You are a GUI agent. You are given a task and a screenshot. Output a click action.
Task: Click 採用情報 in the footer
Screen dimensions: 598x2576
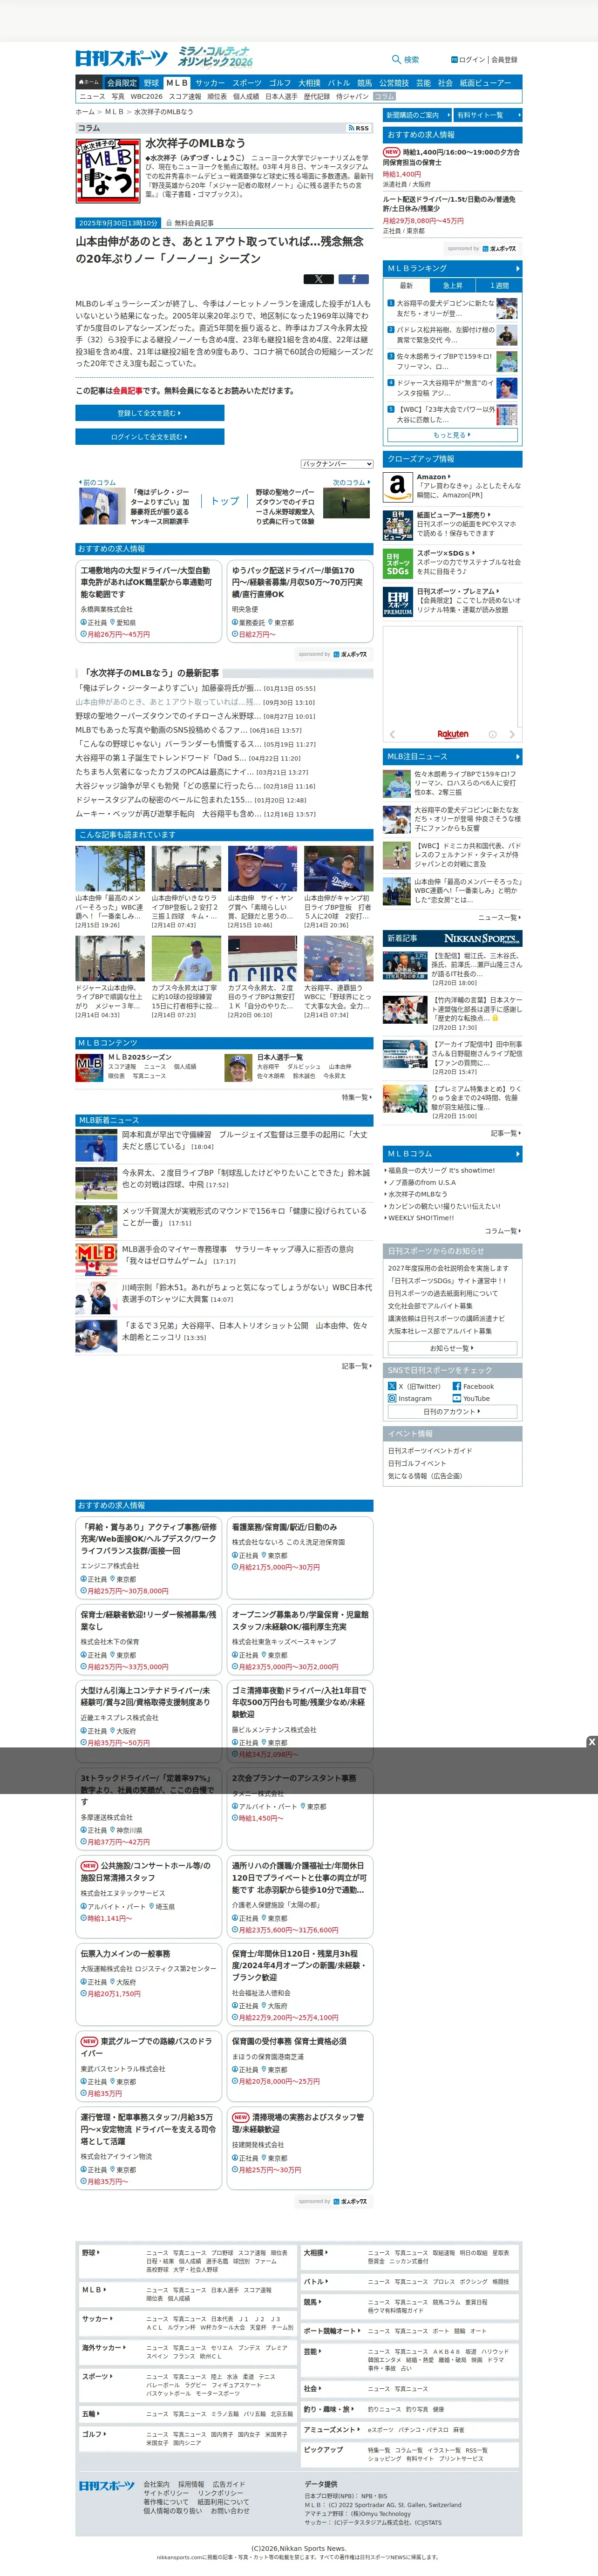point(190,2484)
